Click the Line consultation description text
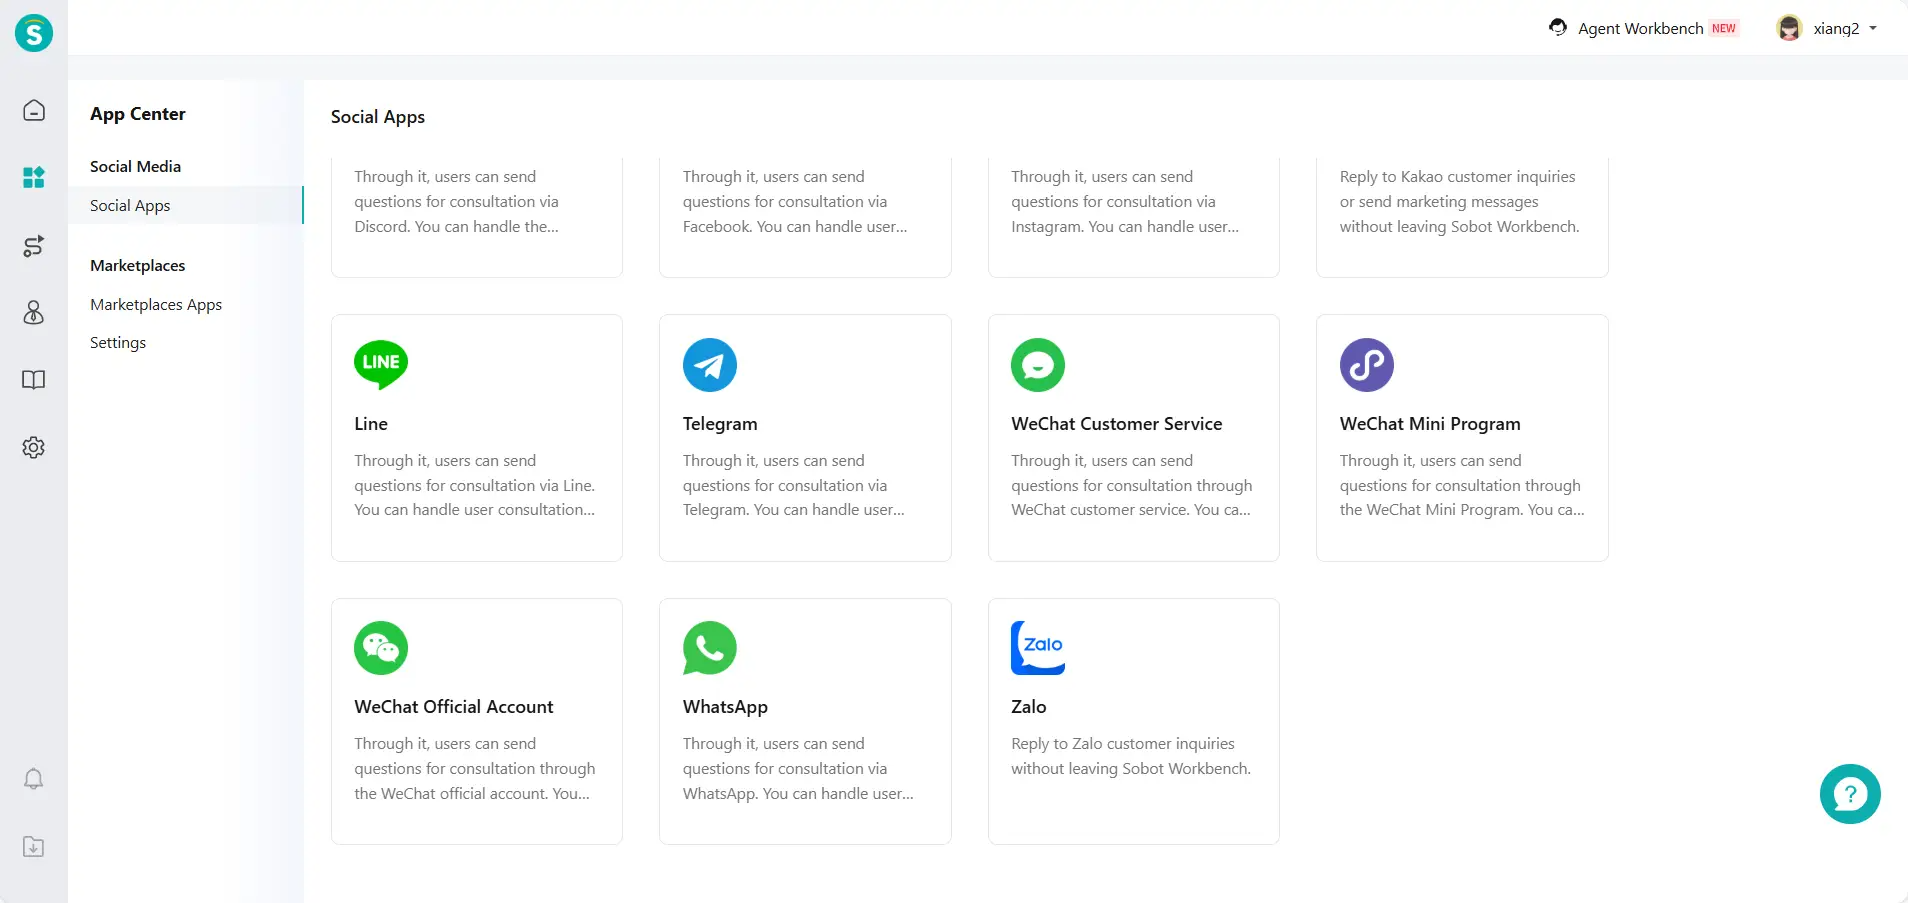This screenshot has width=1908, height=903. 474,485
